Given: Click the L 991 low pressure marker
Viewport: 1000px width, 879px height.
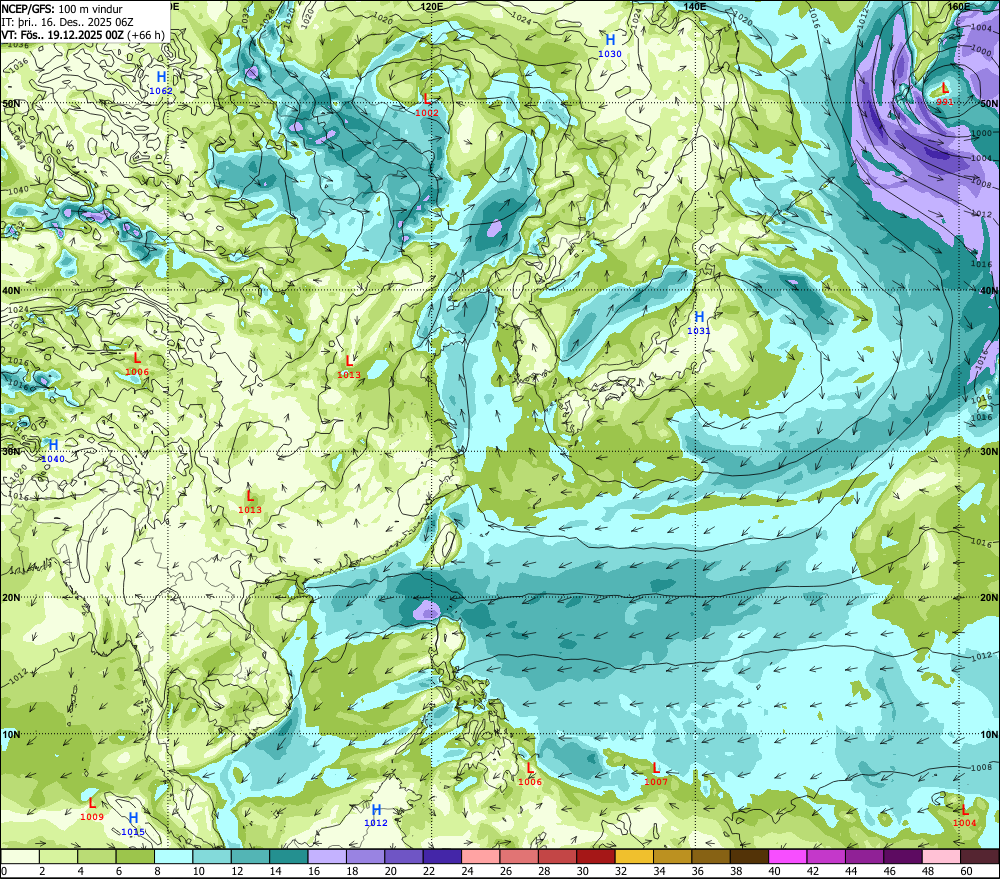Looking at the screenshot, I should [945, 94].
